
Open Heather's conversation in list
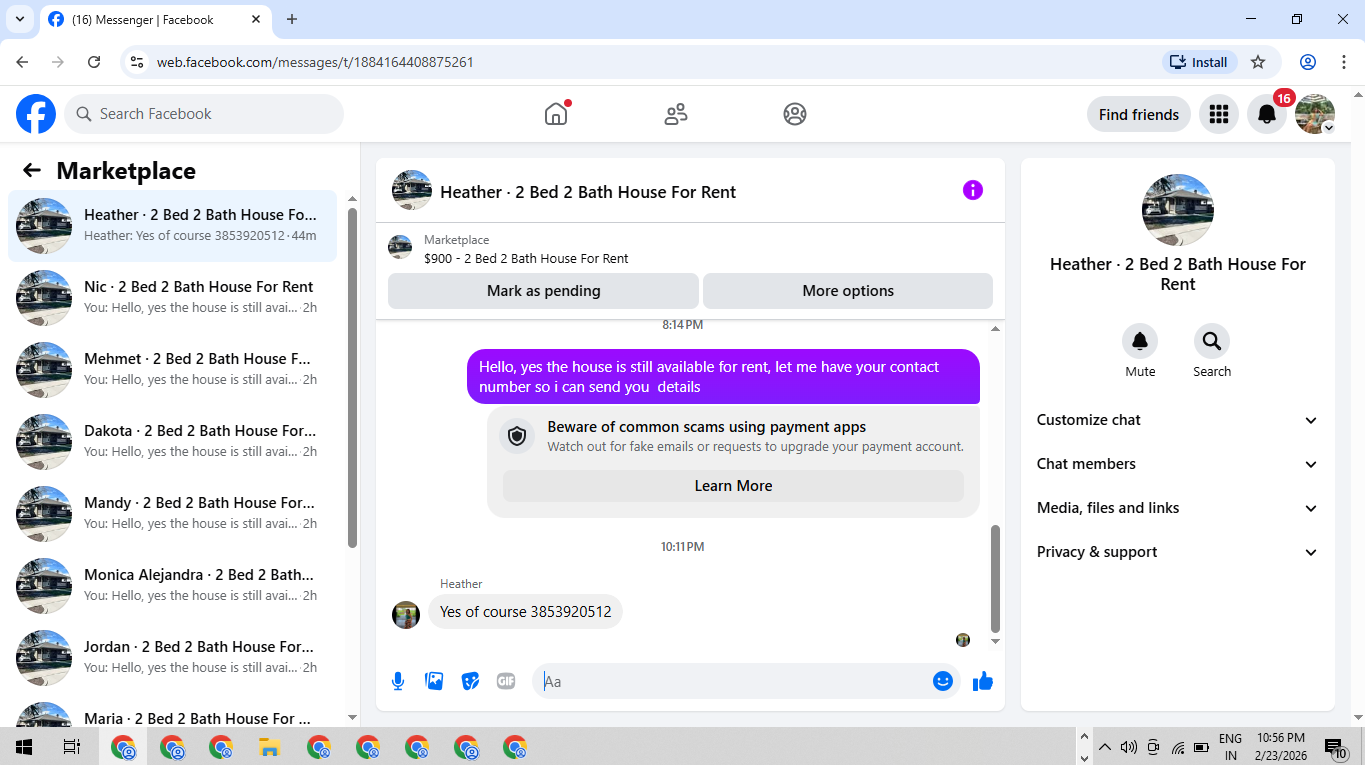pos(172,226)
